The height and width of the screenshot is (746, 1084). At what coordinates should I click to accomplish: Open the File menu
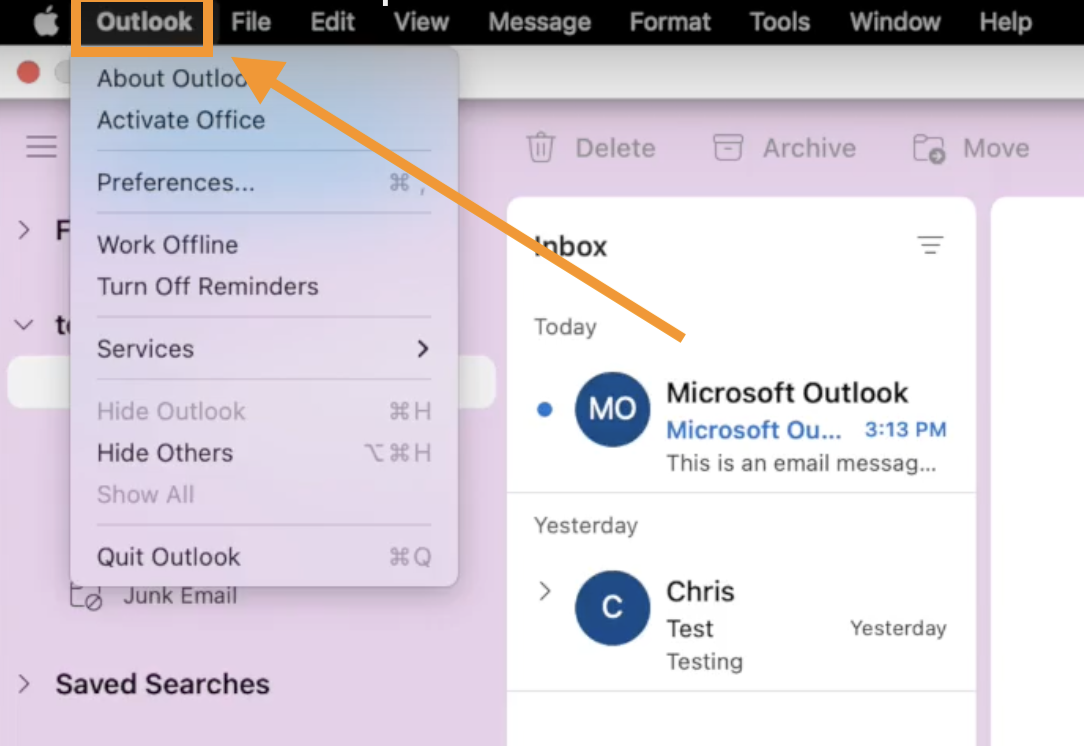pyautogui.click(x=250, y=22)
